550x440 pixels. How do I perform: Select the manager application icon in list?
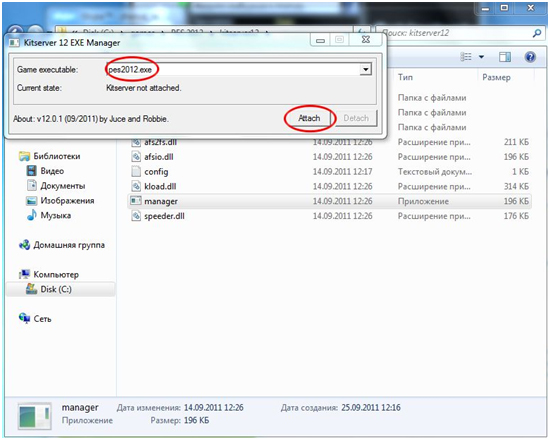pyautogui.click(x=136, y=201)
